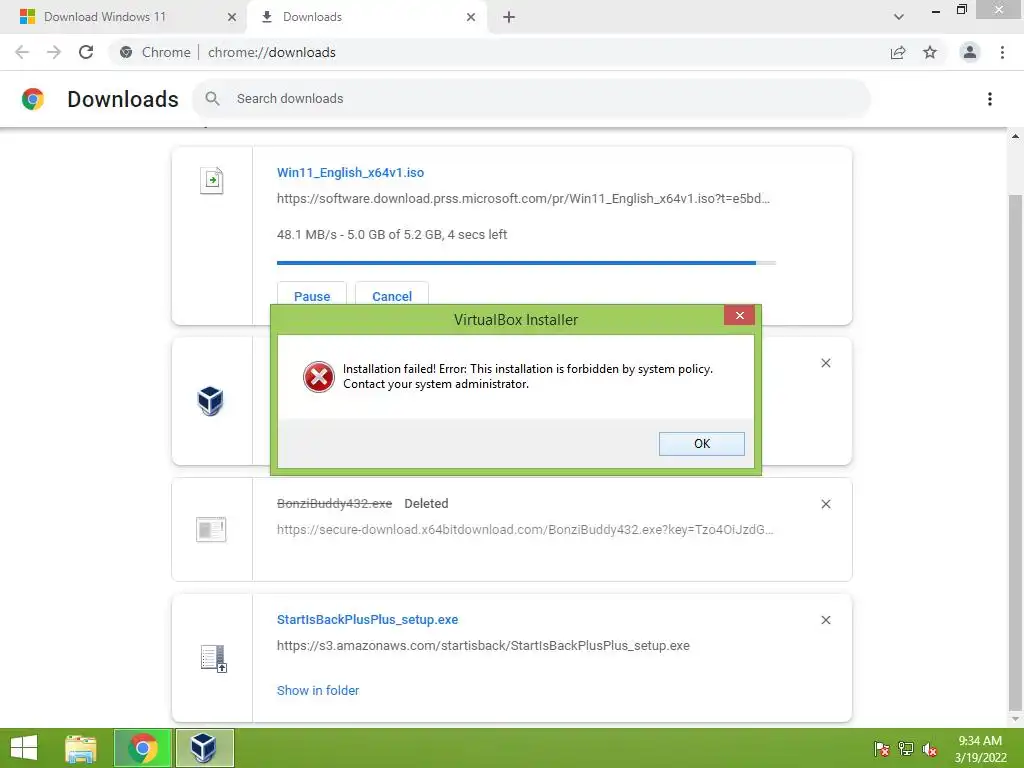
Task: Click the Chrome taskbar icon
Action: [x=143, y=748]
